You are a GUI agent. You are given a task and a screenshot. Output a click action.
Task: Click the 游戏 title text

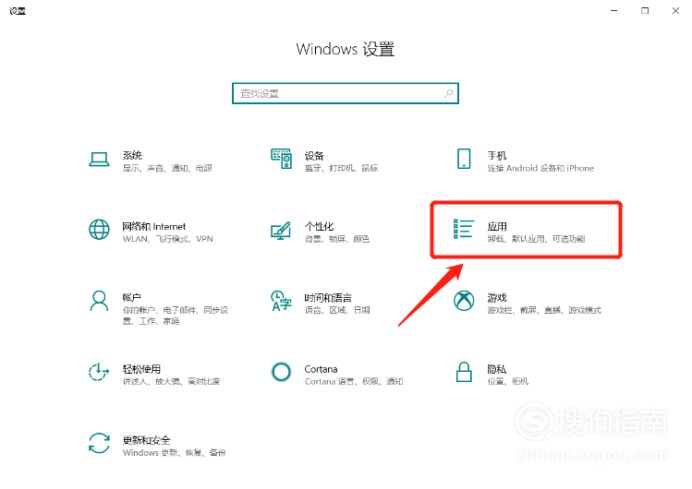(497, 297)
